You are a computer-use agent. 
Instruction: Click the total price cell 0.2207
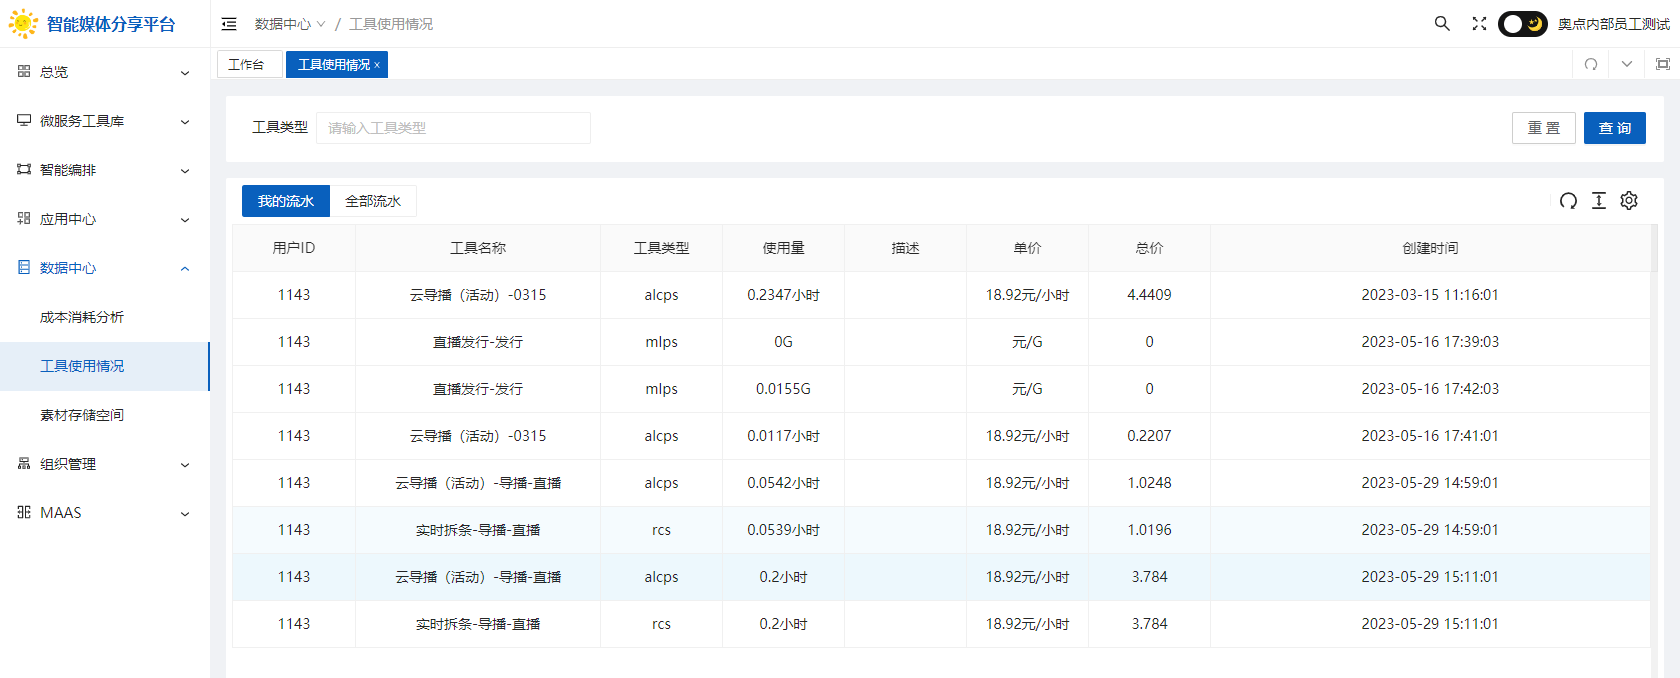(1149, 436)
